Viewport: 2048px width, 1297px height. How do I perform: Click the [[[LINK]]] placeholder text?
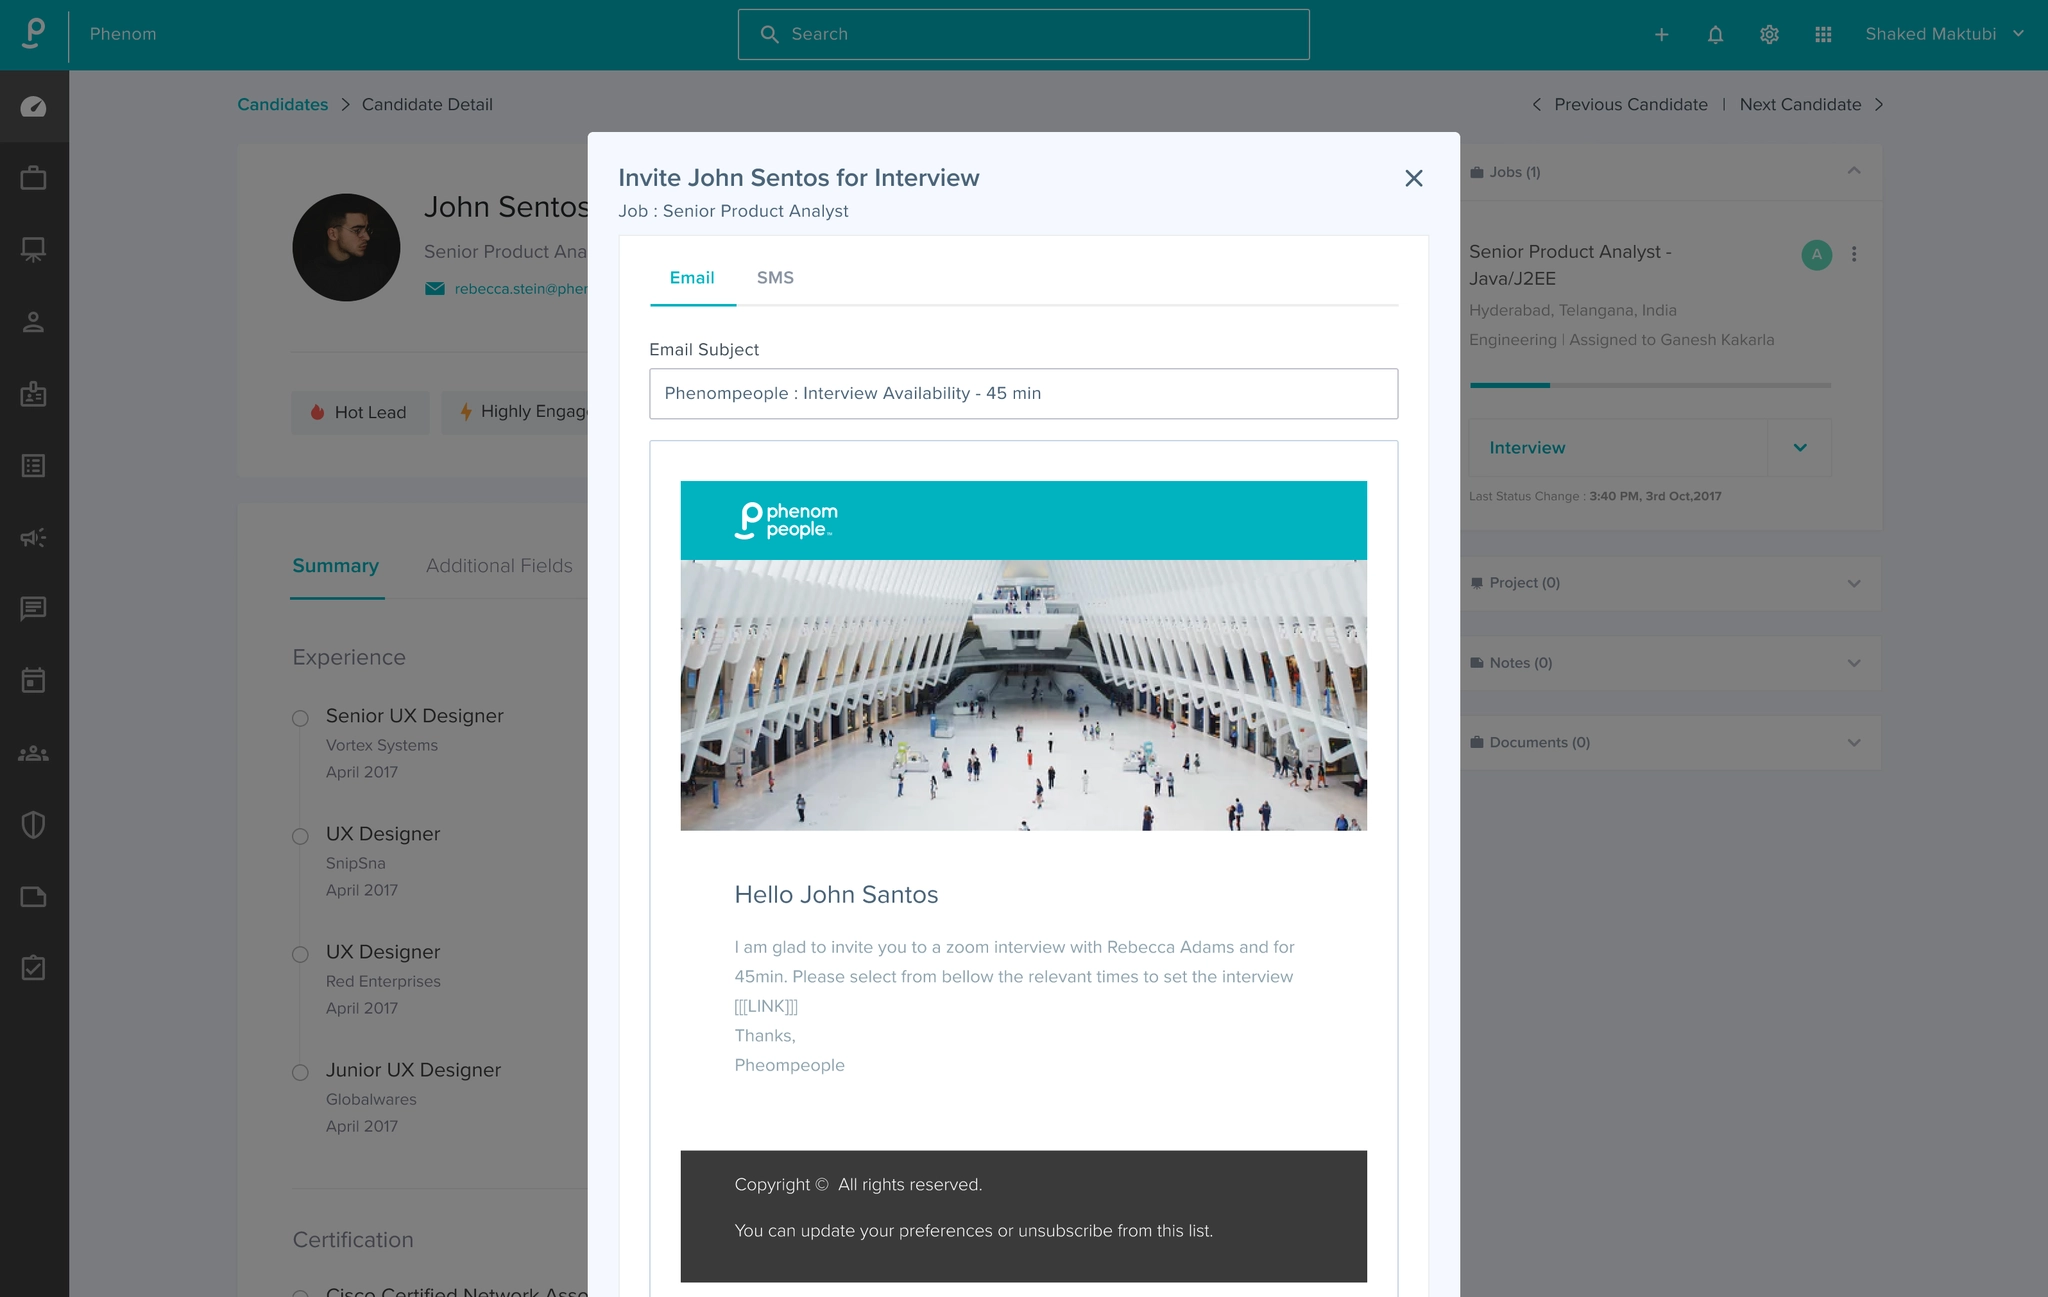(766, 1006)
